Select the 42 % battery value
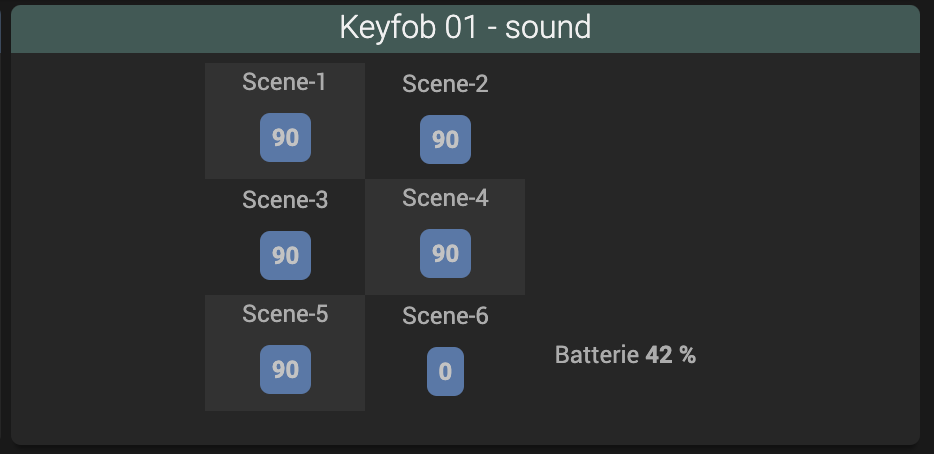Screen dimensions: 934x454 (x=671, y=355)
